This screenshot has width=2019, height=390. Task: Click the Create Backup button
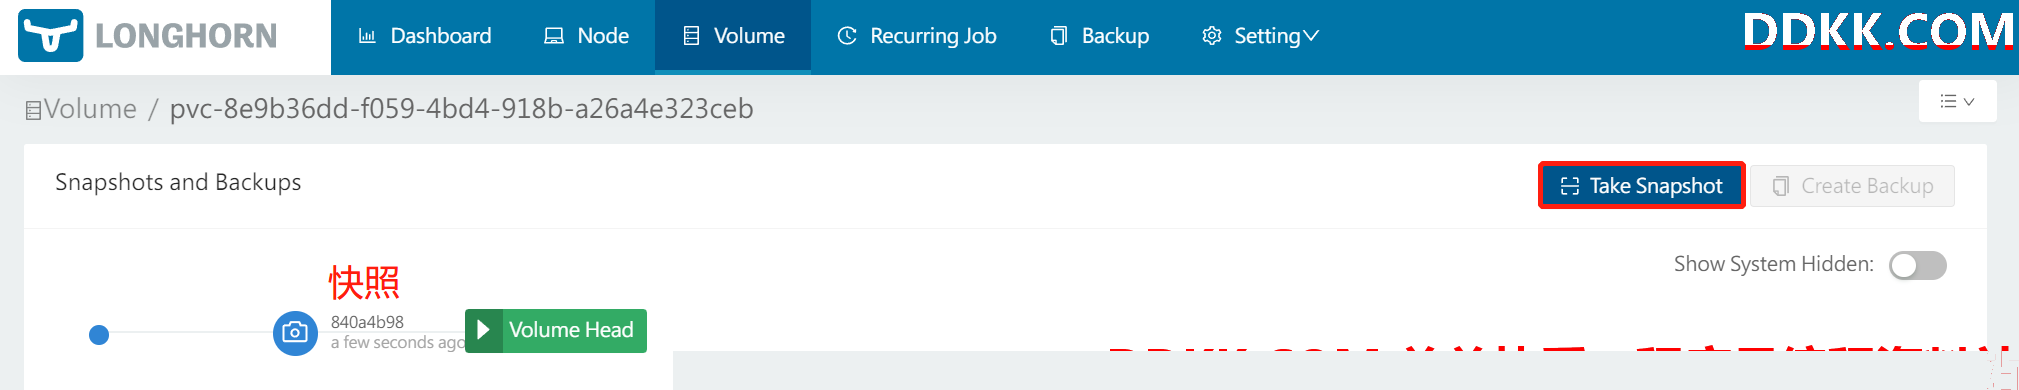pos(1852,186)
